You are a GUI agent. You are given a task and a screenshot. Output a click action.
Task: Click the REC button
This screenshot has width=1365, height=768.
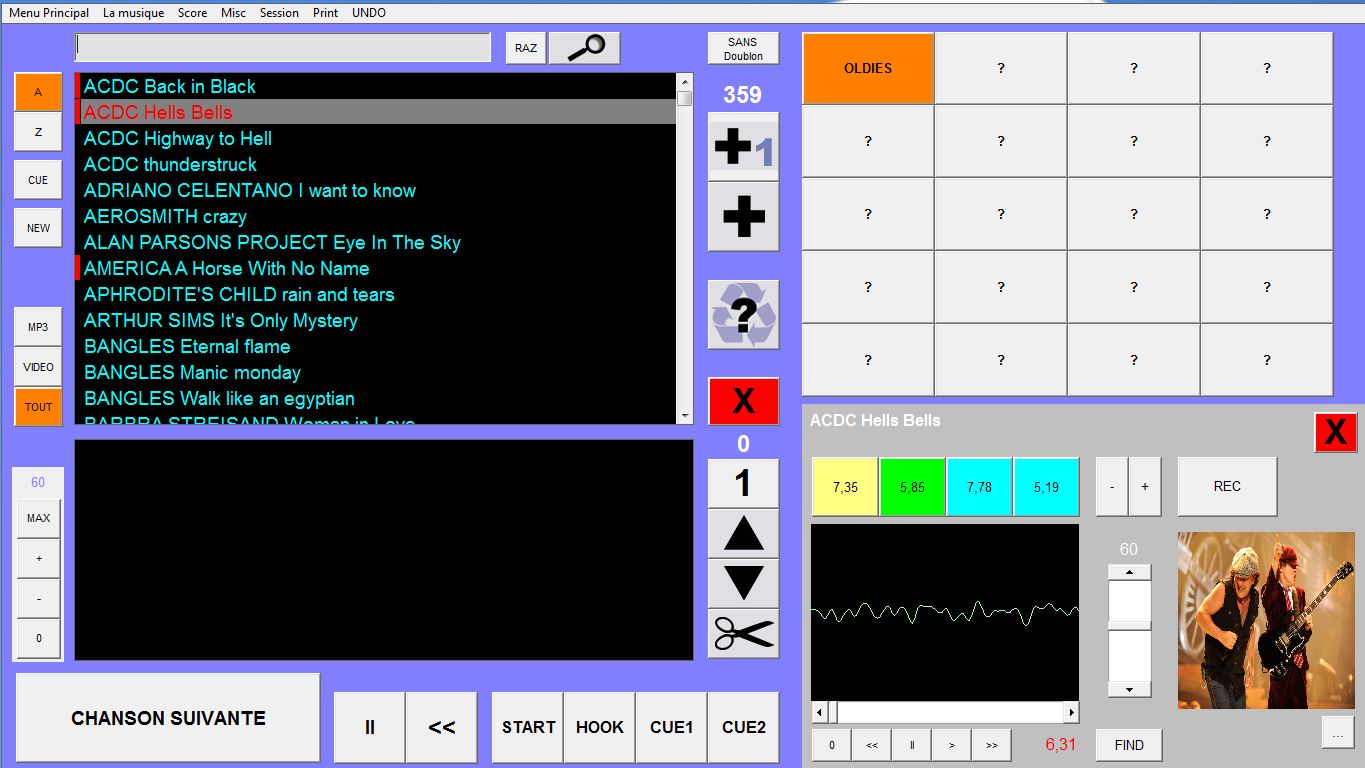1227,486
